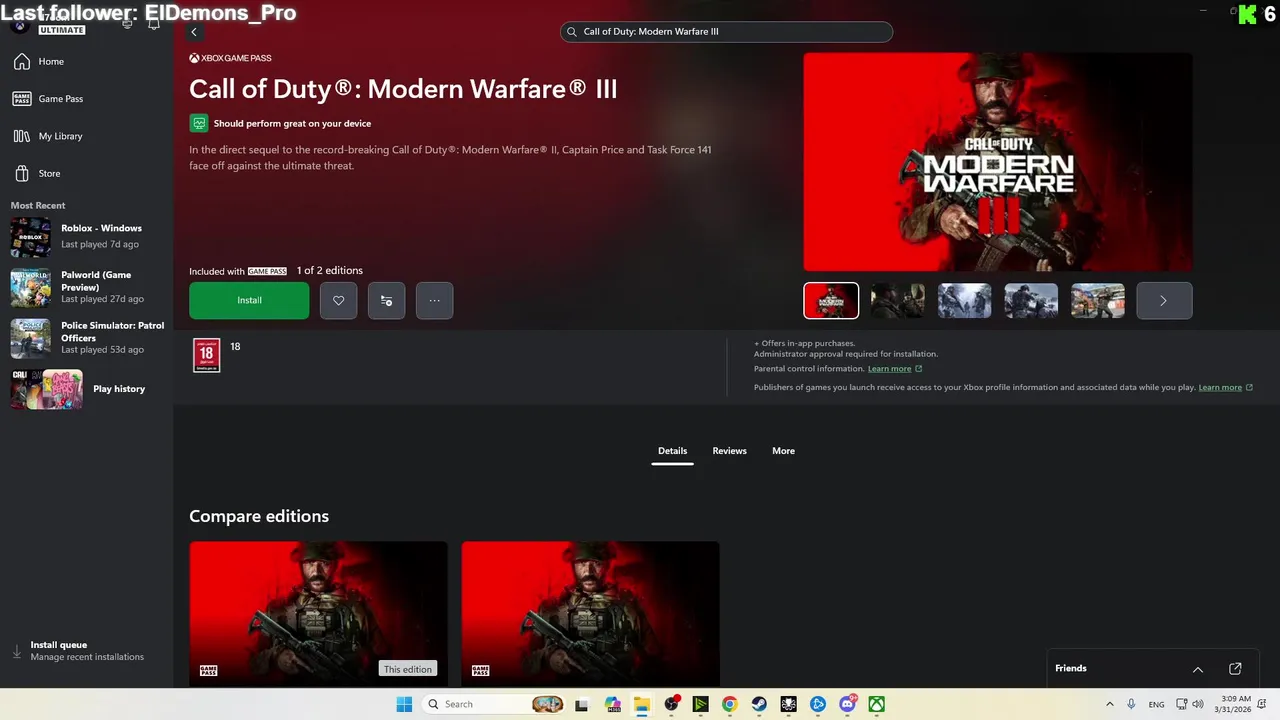Image resolution: width=1280 pixels, height=720 pixels.
Task: Open the Windows Start menu
Action: tap(404, 704)
